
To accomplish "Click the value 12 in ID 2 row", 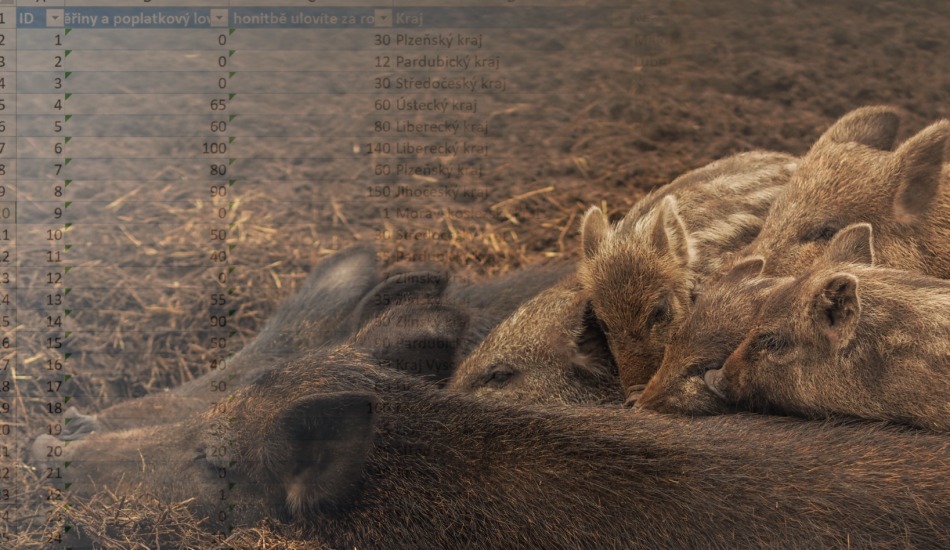I will point(382,62).
